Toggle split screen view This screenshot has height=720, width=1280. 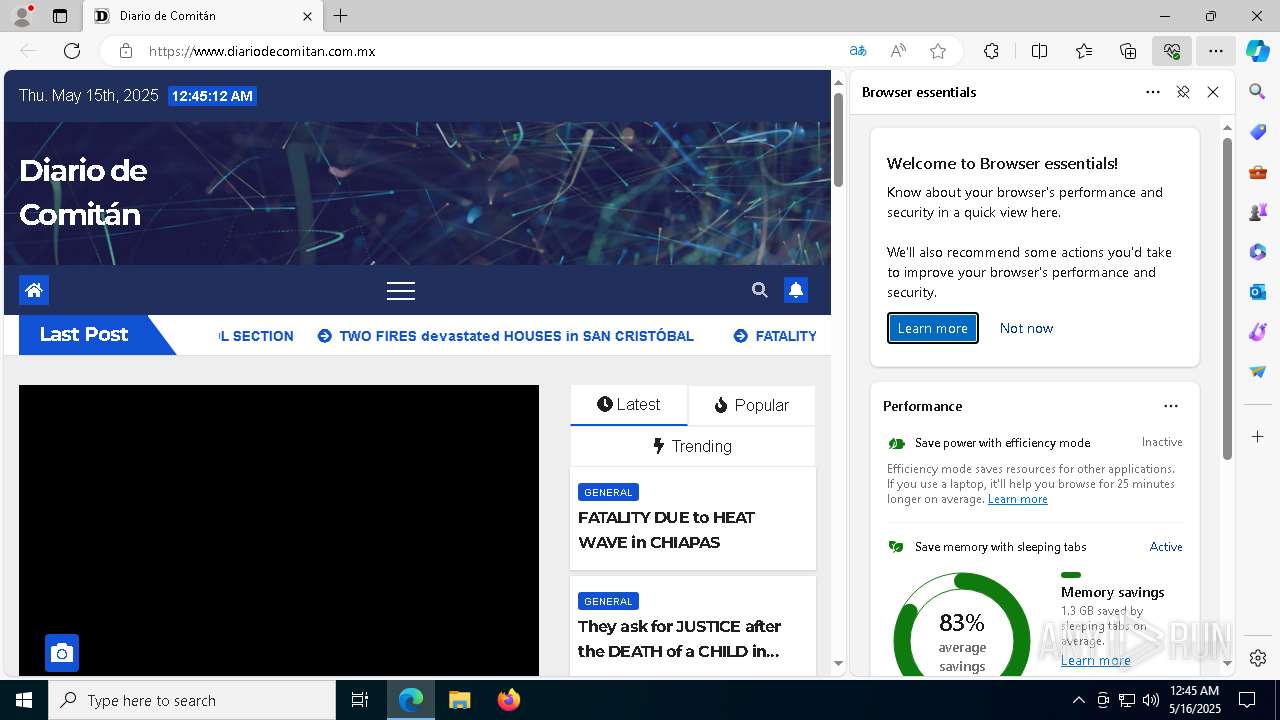coord(1039,51)
